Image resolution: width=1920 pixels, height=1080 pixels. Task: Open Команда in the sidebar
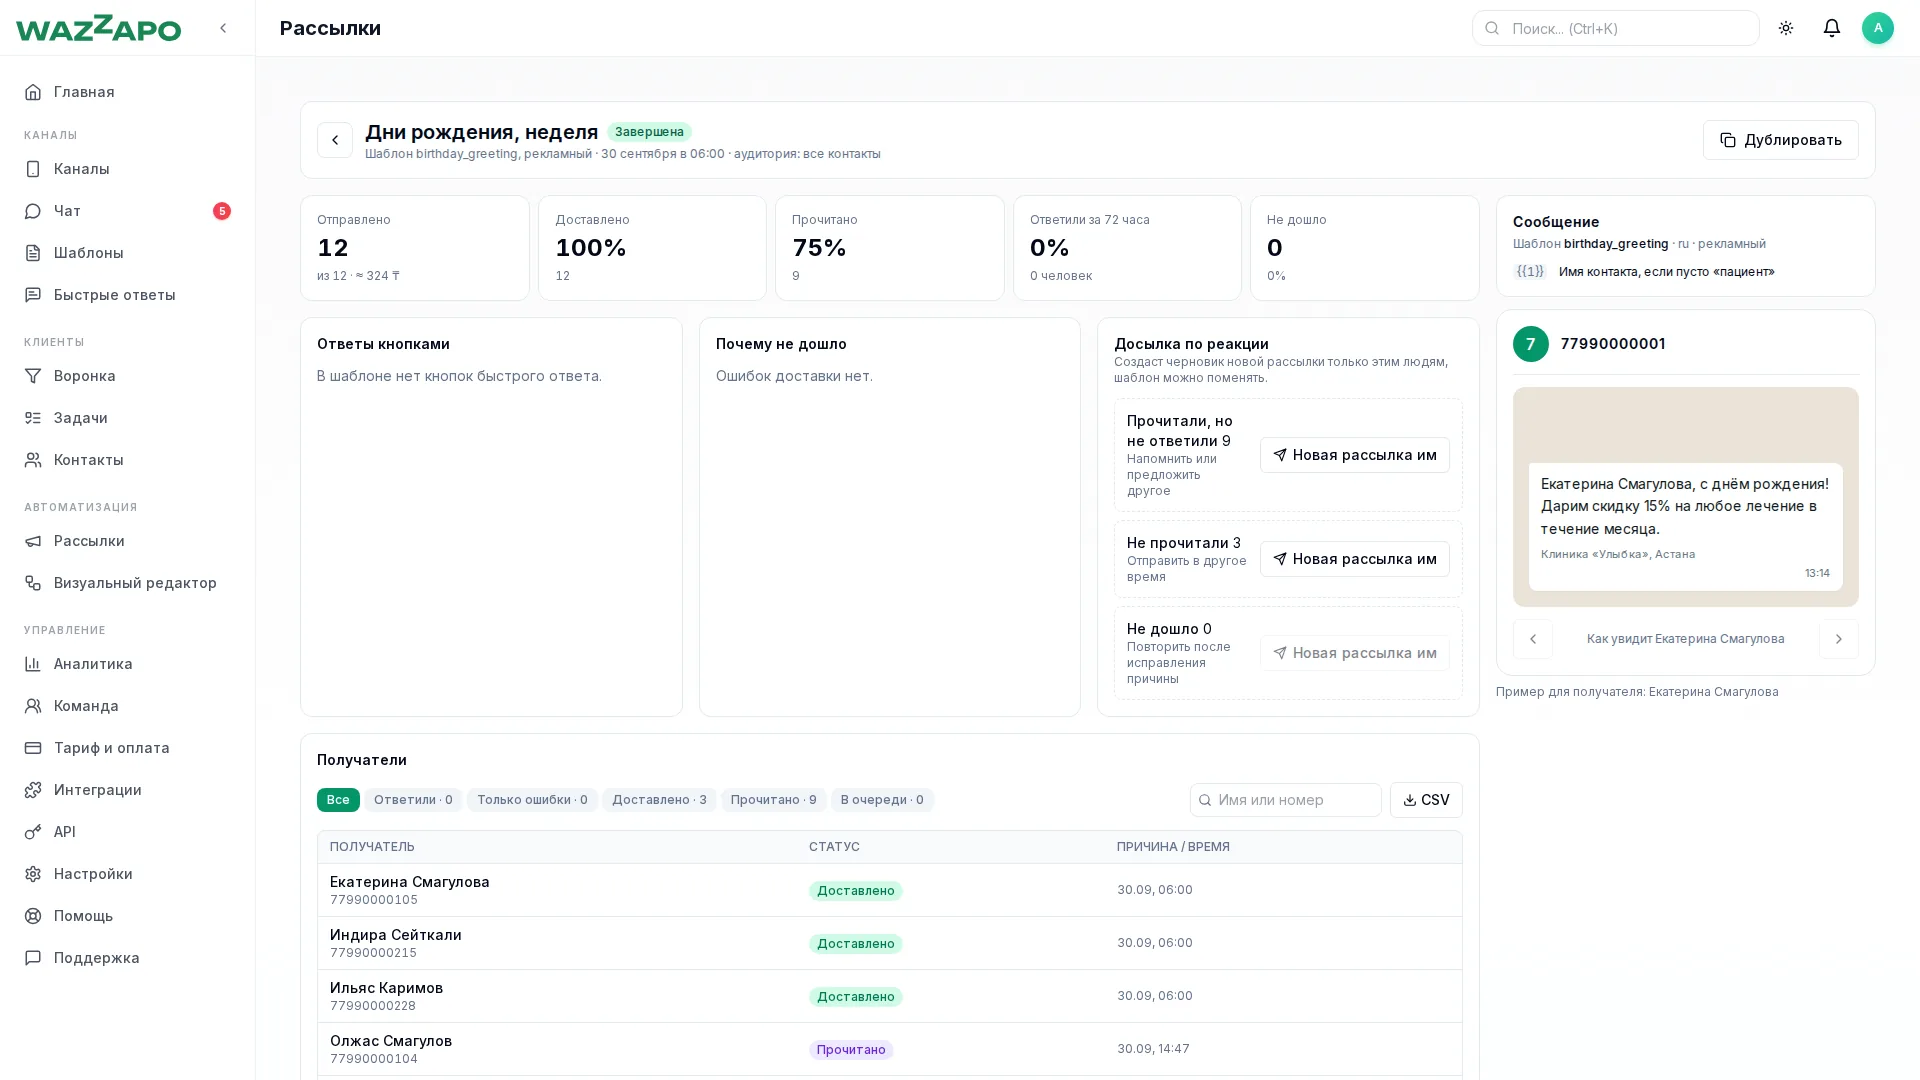[127, 706]
